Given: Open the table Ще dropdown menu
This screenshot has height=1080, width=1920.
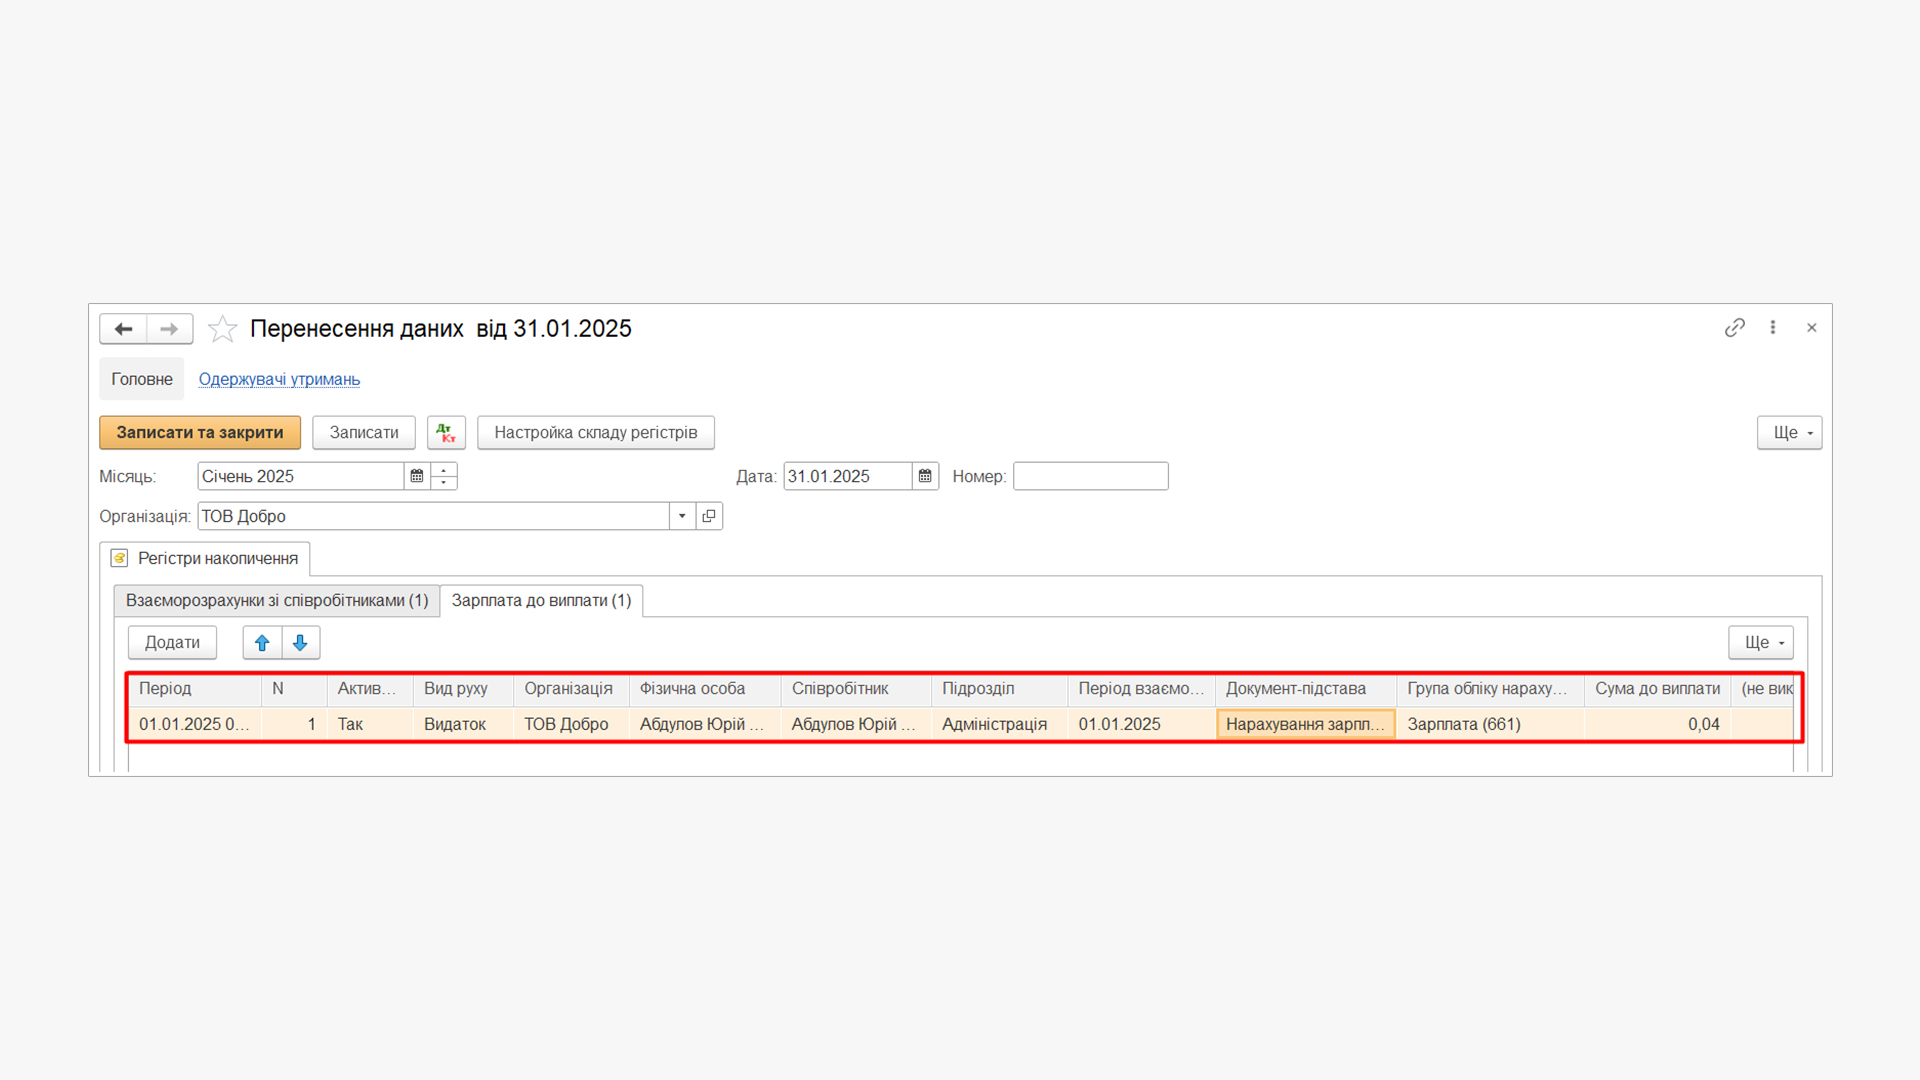Looking at the screenshot, I should point(1760,643).
